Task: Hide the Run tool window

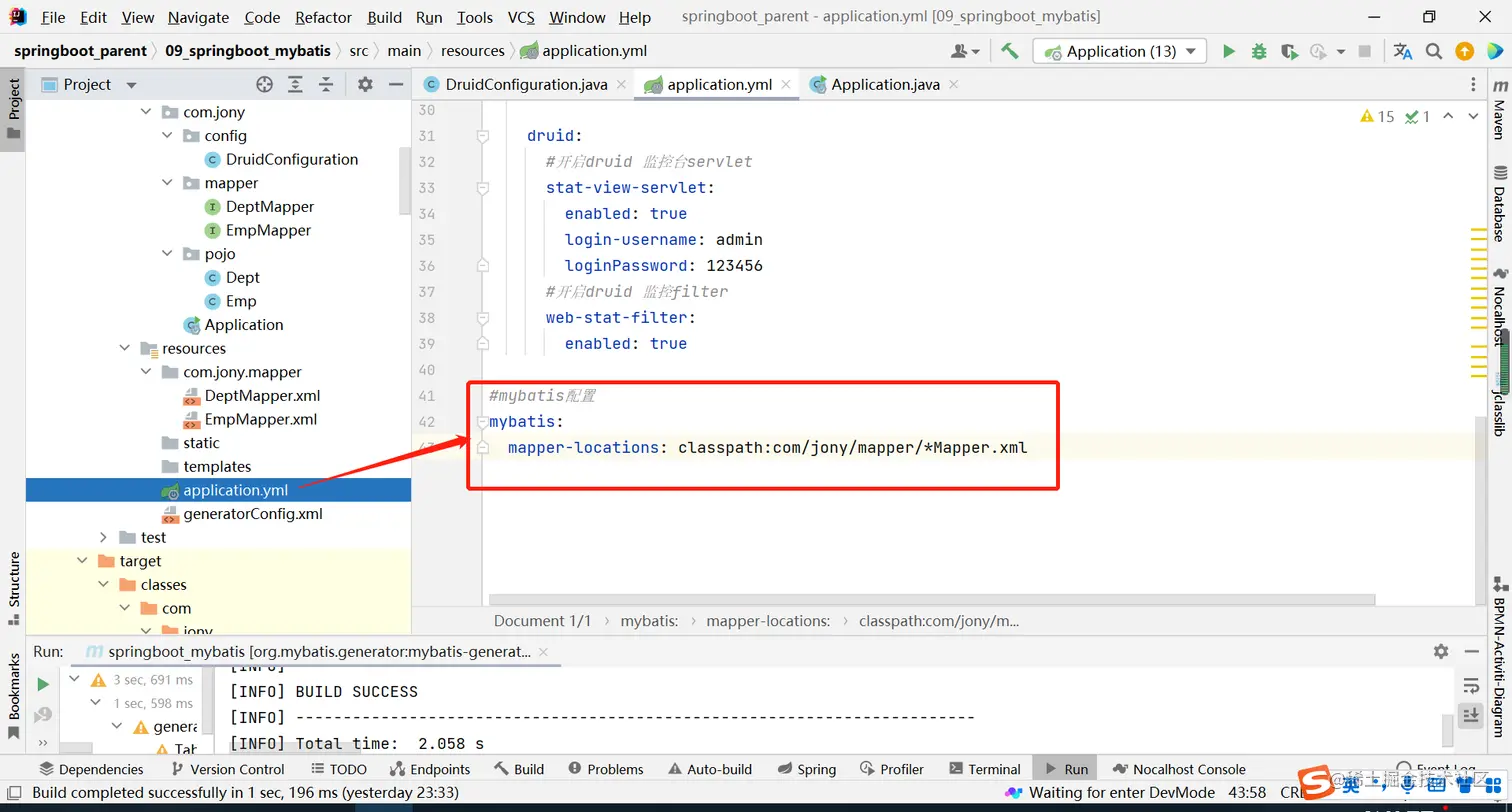Action: click(x=1472, y=651)
